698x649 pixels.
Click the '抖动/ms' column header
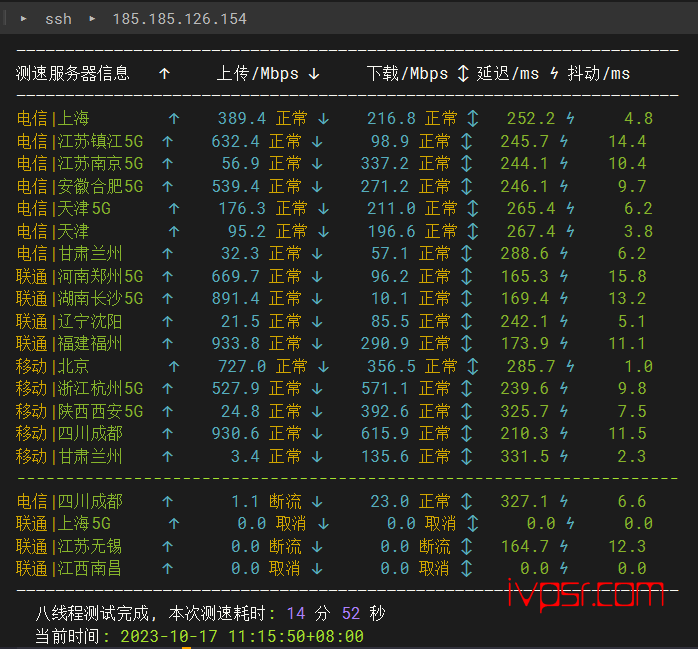click(599, 73)
